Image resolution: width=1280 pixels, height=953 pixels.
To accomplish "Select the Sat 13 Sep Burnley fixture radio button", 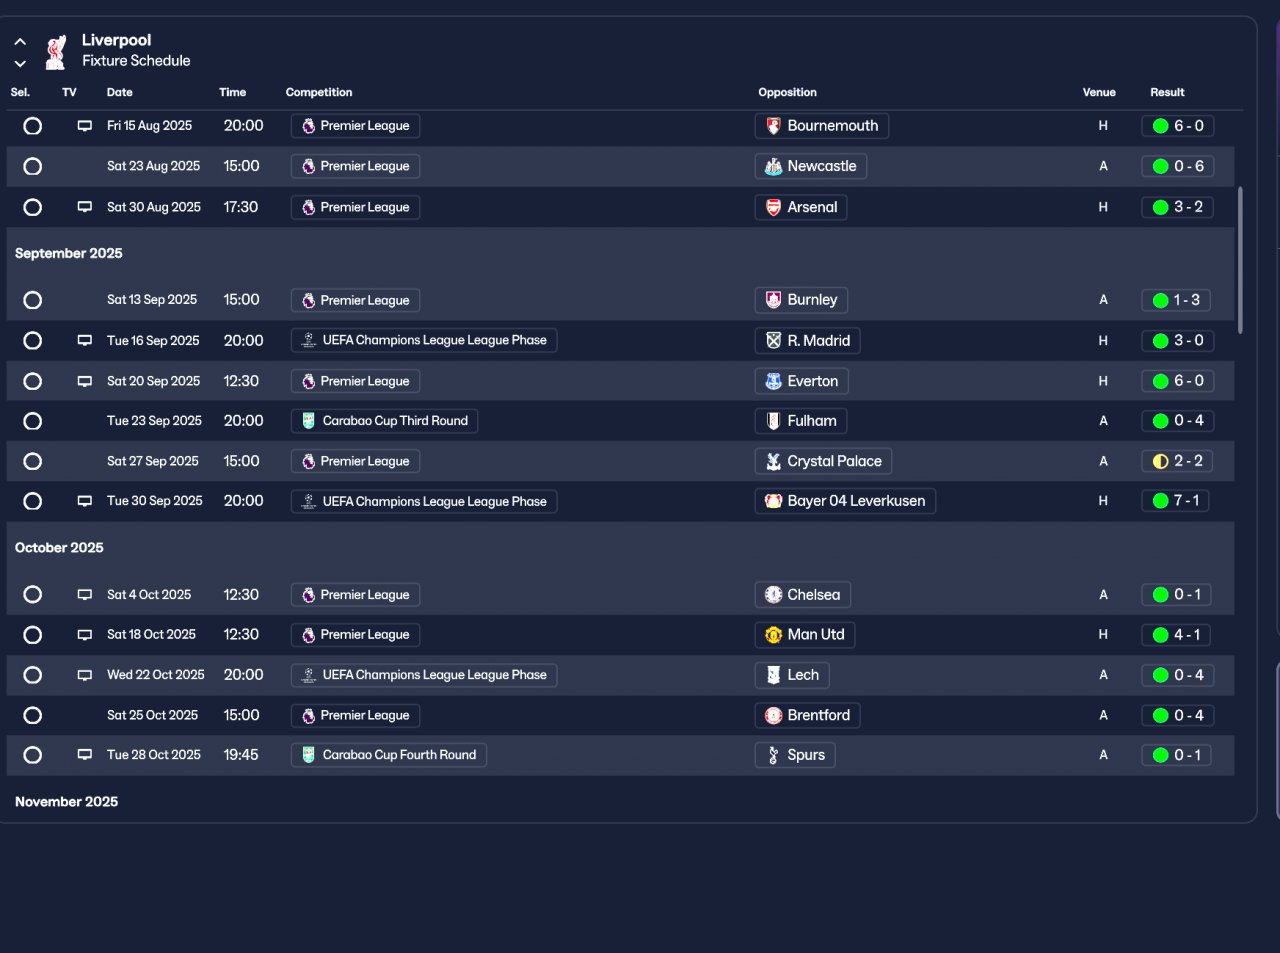I will [33, 300].
